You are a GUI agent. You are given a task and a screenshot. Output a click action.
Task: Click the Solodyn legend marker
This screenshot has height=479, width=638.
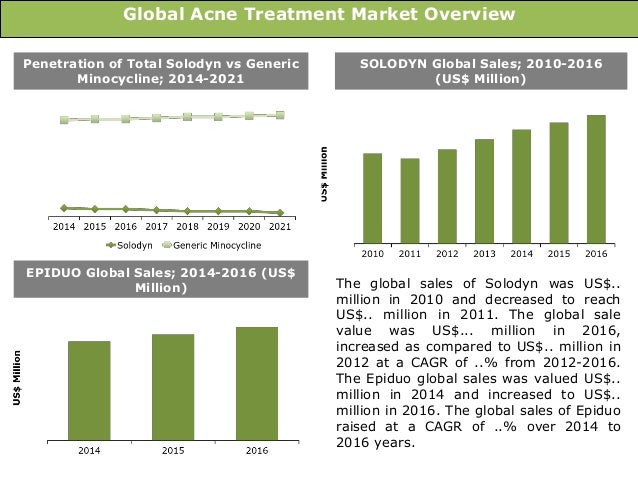pyautogui.click(x=111, y=245)
